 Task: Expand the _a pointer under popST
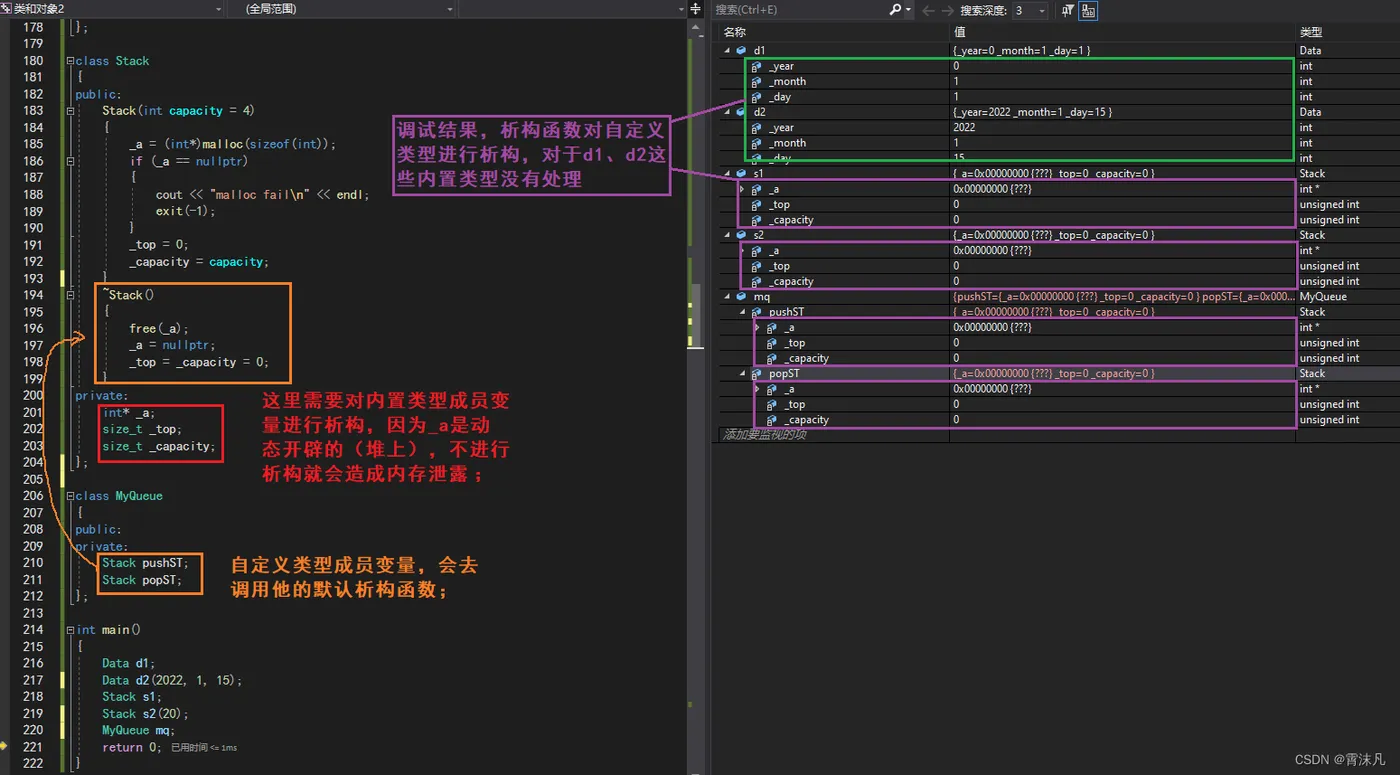point(758,389)
